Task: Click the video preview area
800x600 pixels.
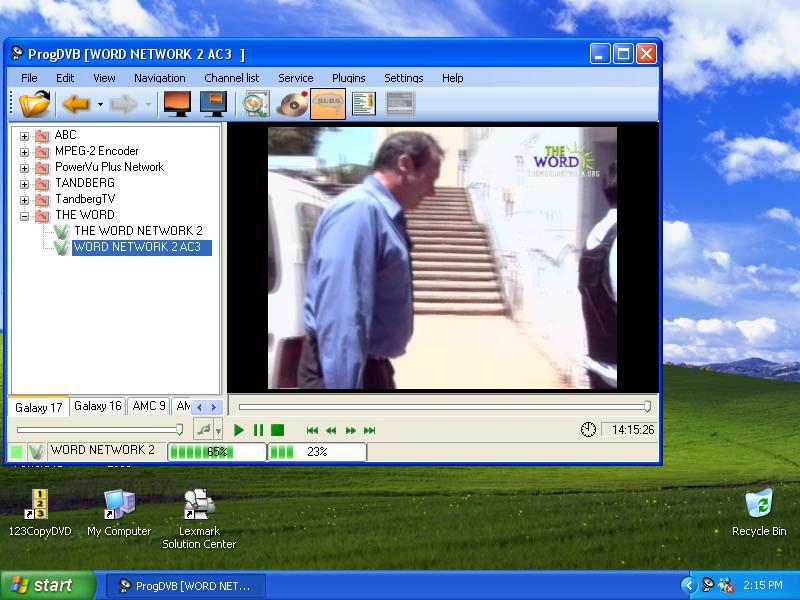Action: coord(442,258)
